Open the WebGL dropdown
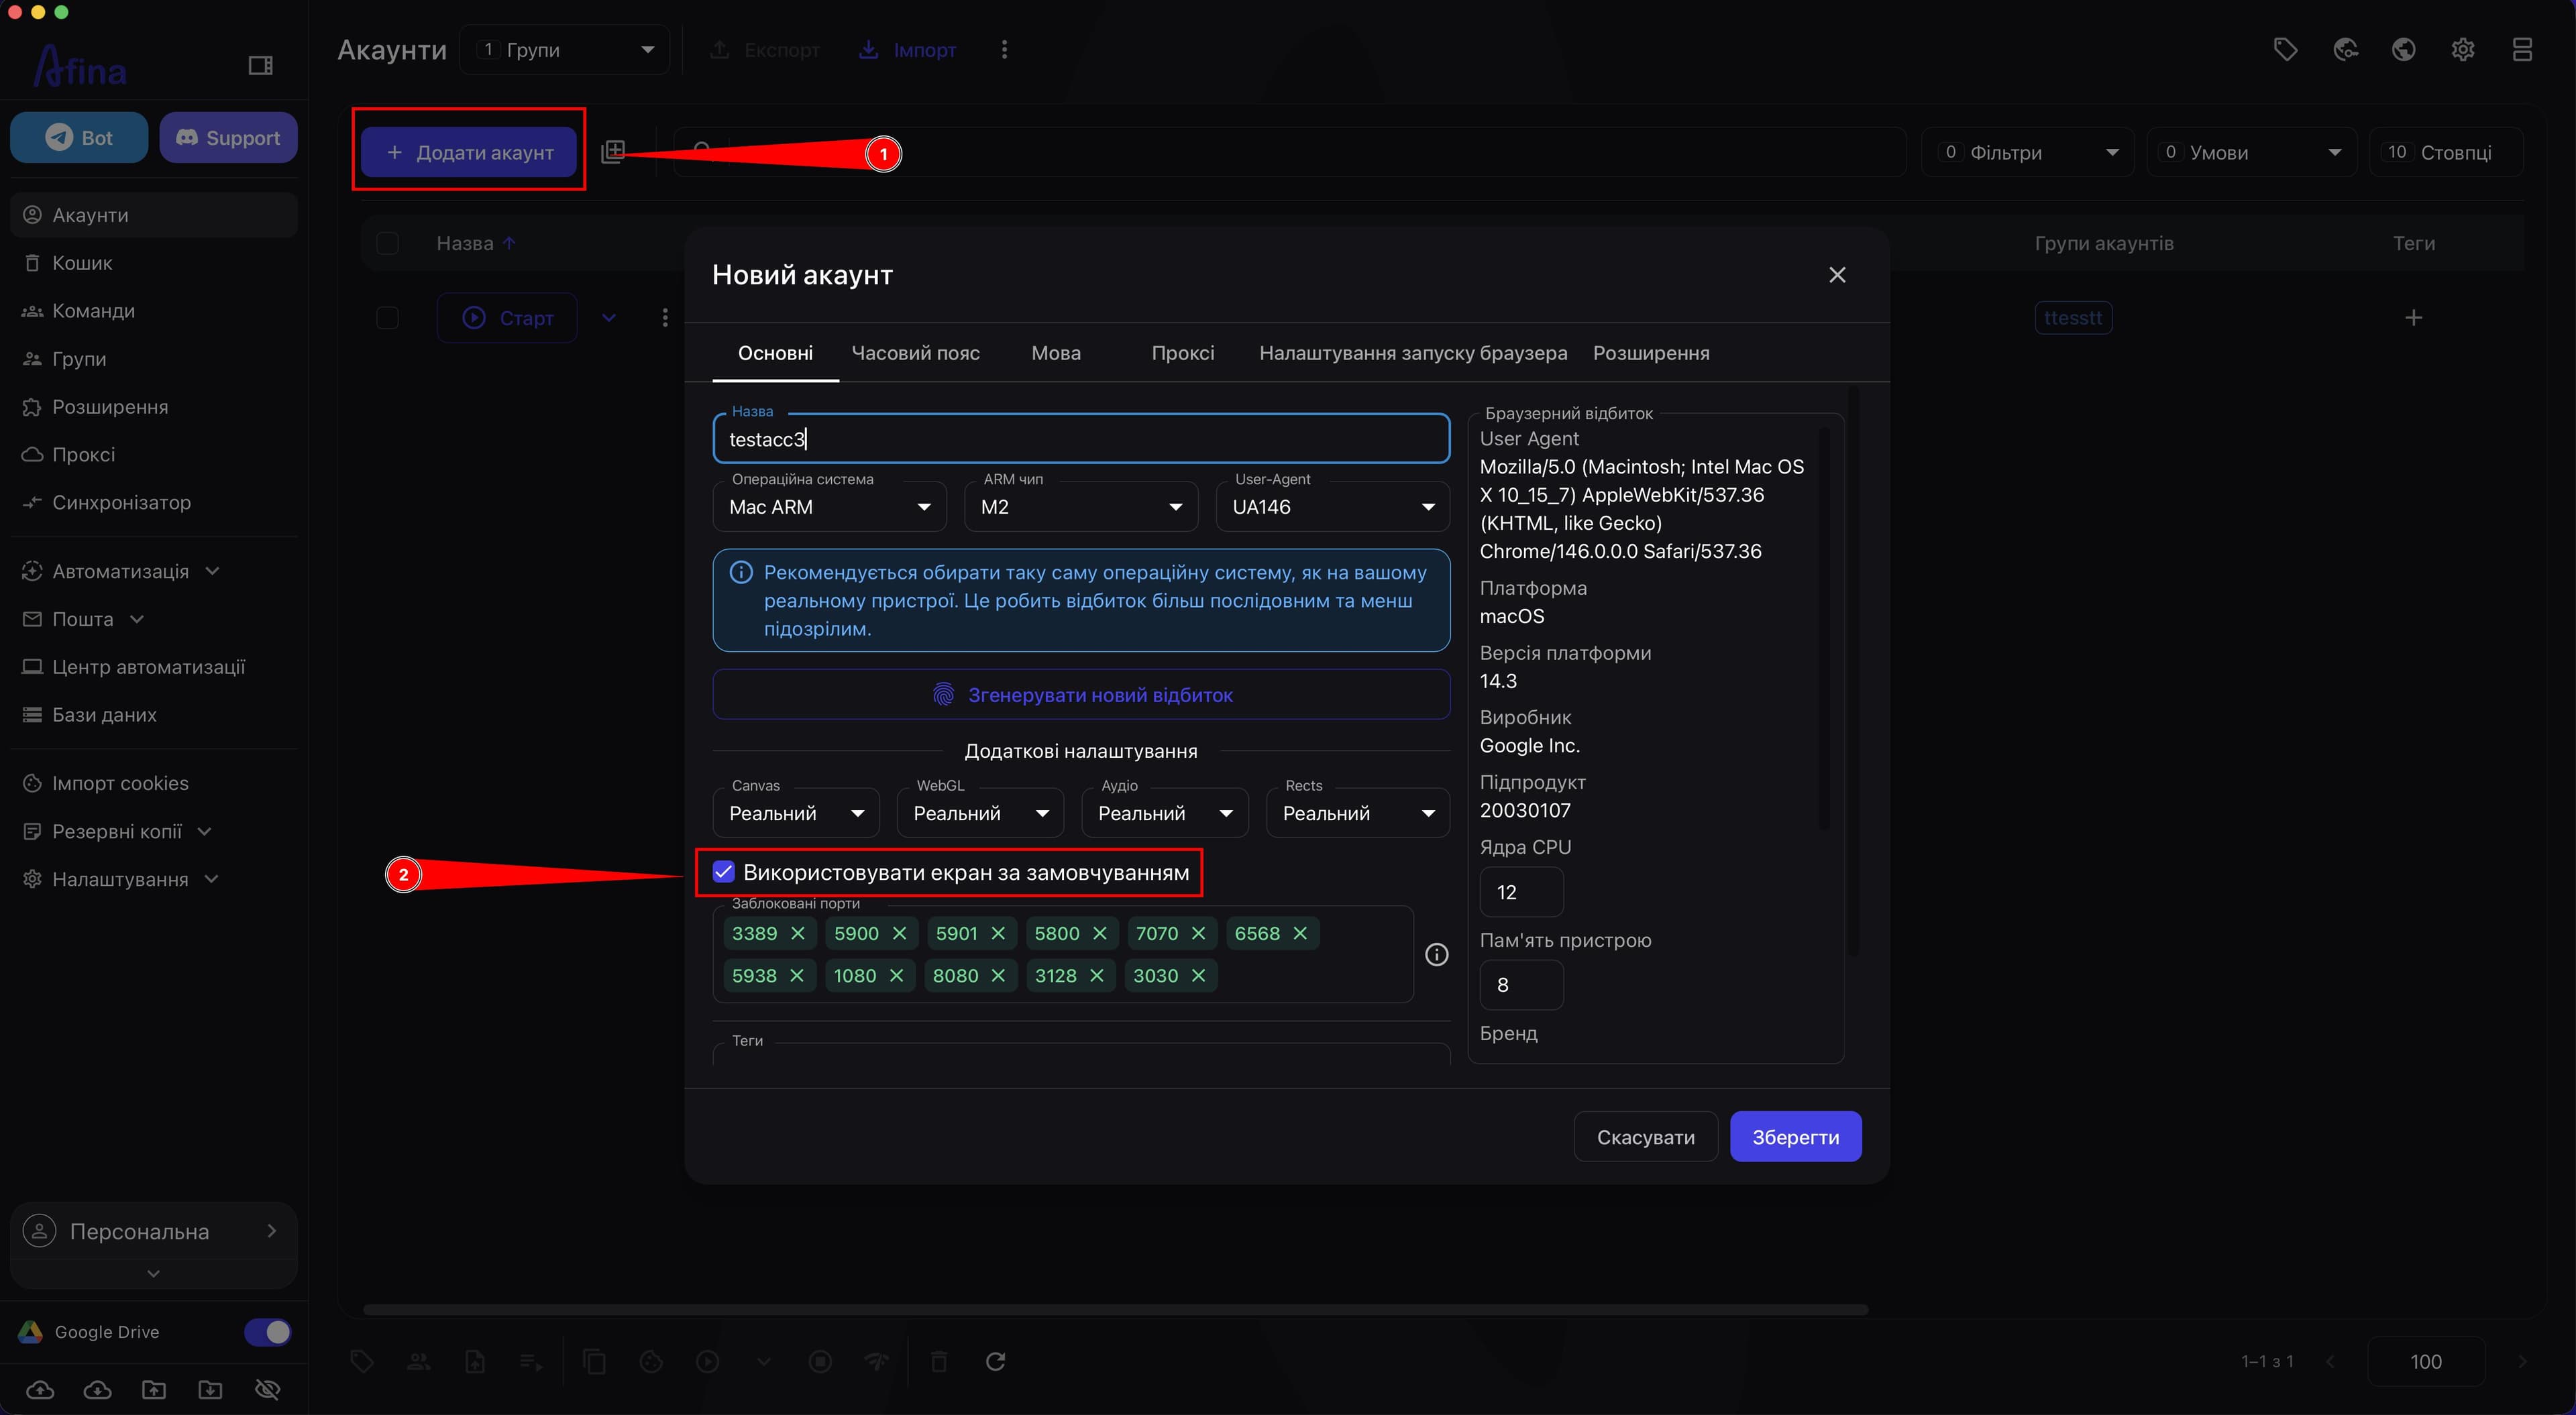 [981, 813]
